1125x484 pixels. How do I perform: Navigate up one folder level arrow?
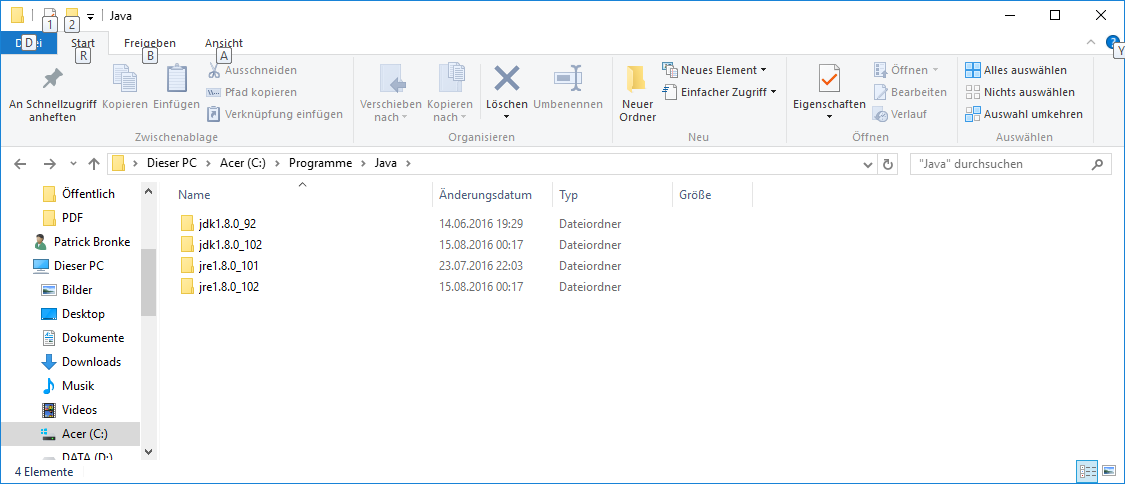(94, 164)
